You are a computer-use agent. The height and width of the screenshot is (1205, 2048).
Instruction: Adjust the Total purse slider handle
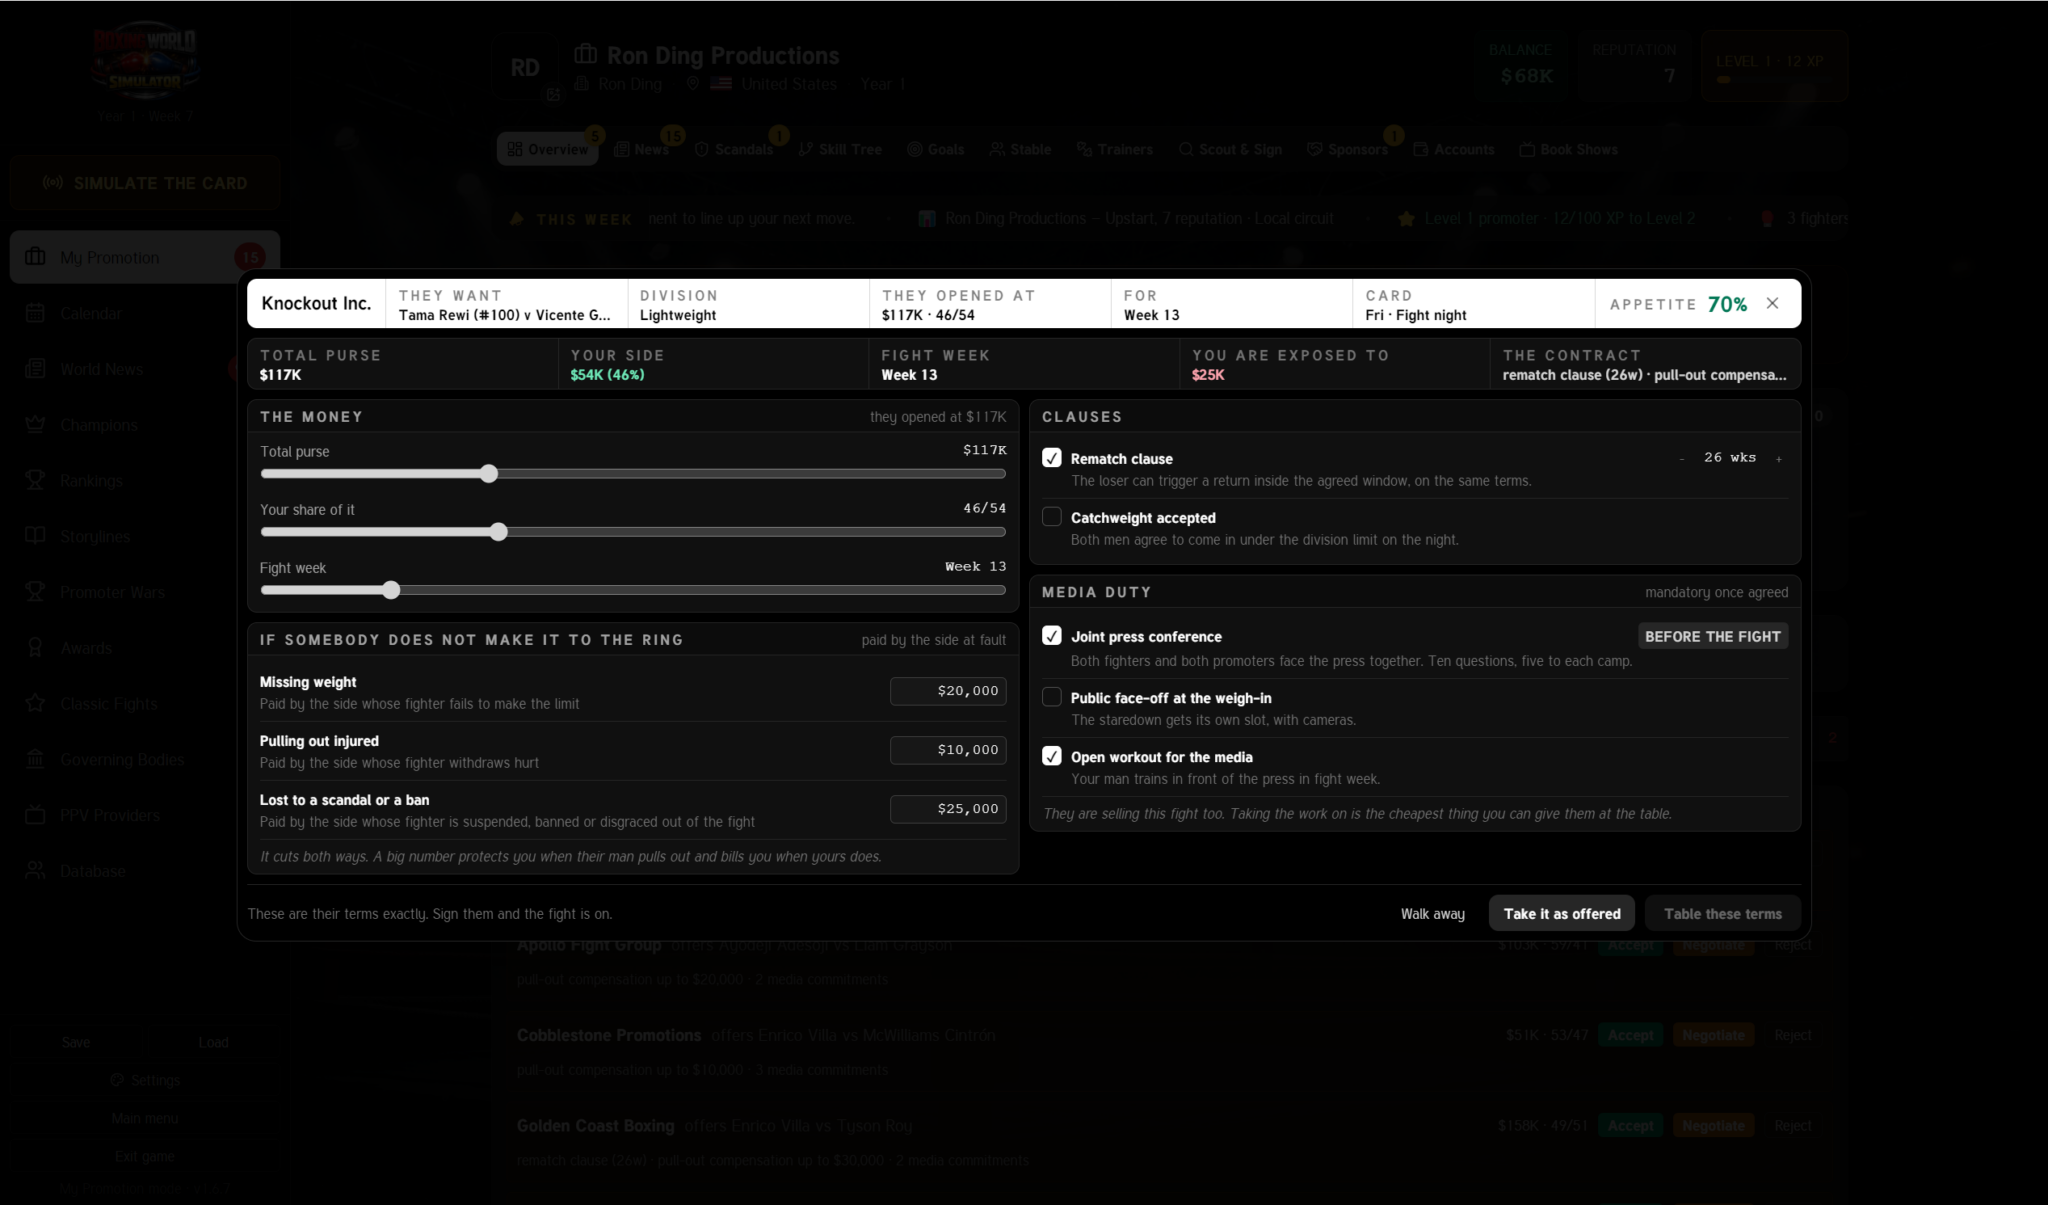click(x=488, y=474)
